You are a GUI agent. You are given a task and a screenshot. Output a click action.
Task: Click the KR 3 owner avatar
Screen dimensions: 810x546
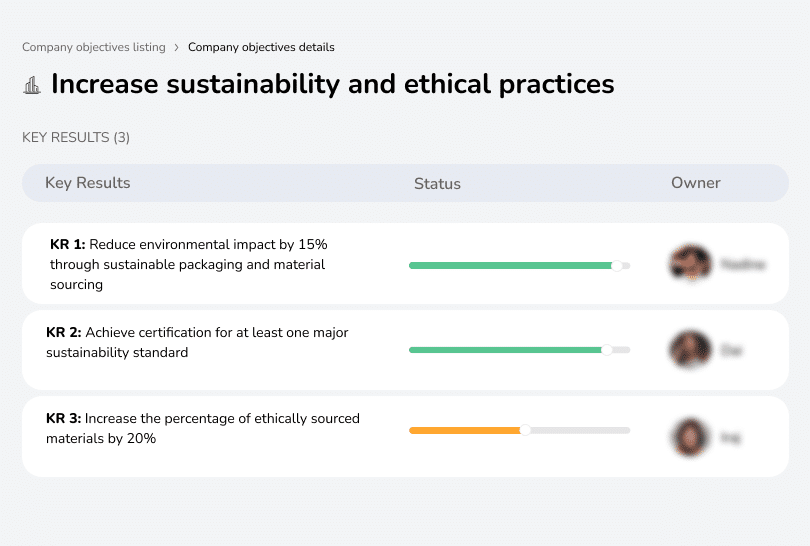pos(690,437)
